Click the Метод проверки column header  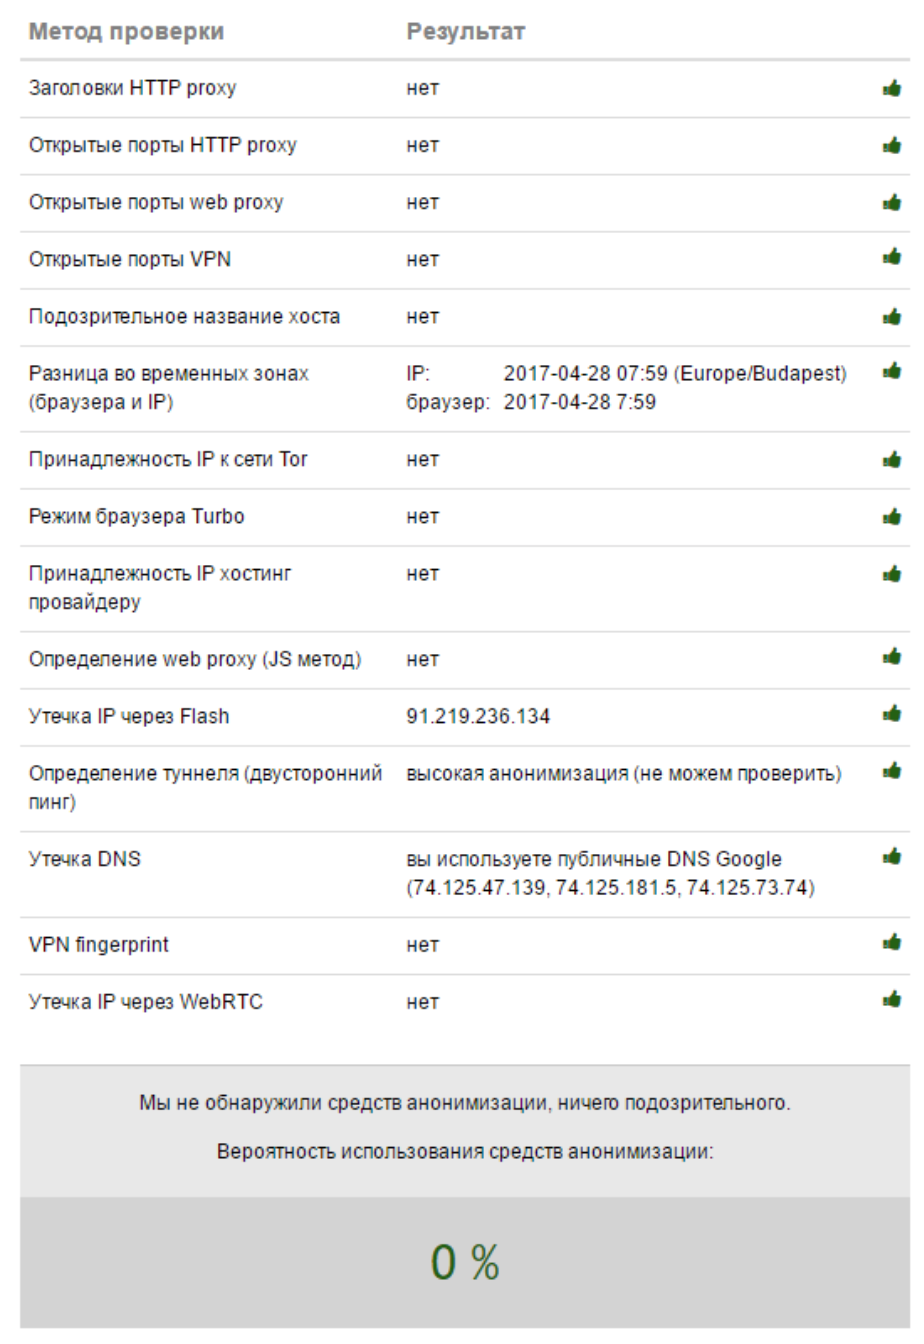click(126, 32)
